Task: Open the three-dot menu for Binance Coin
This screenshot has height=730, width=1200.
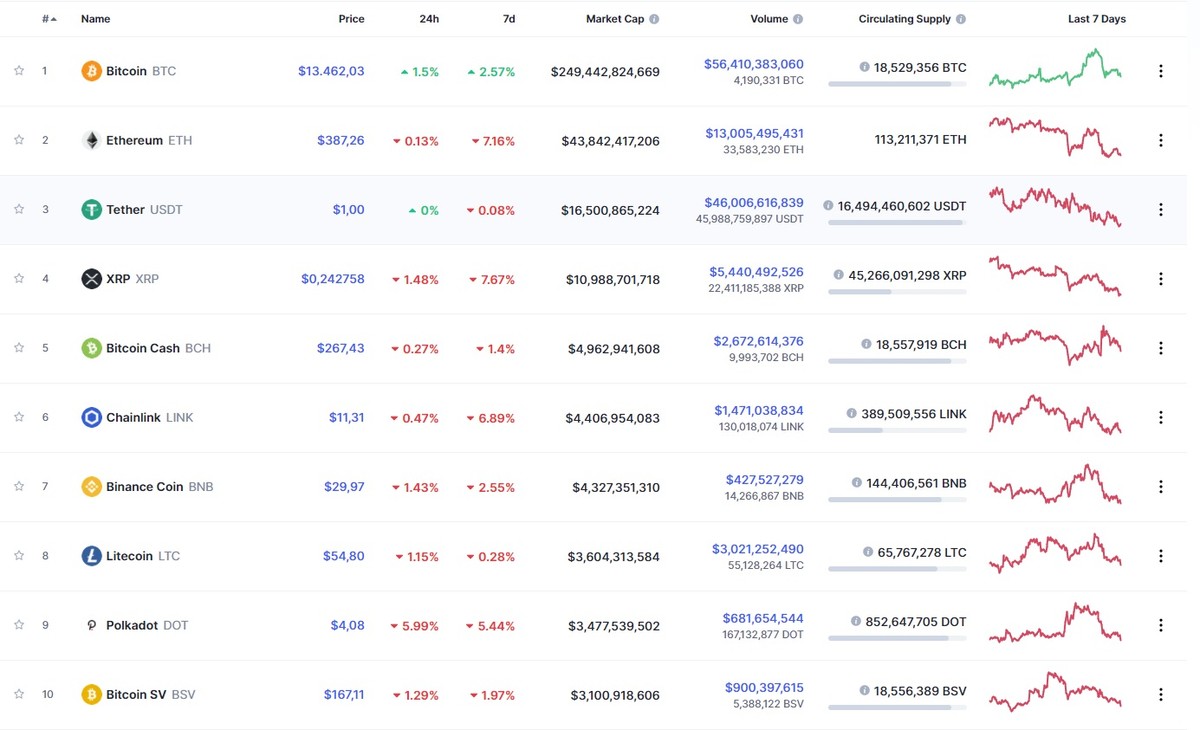Action: (1160, 487)
